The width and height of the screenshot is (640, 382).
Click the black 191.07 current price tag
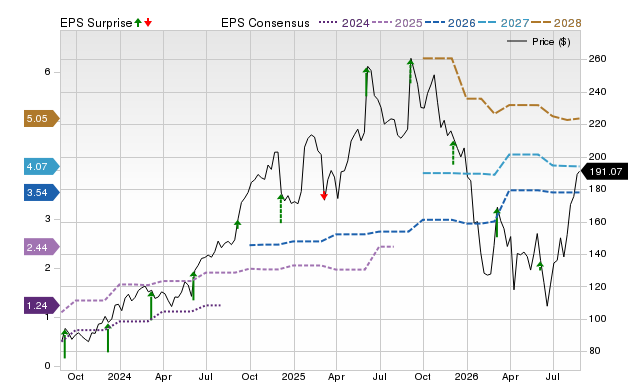(x=604, y=171)
